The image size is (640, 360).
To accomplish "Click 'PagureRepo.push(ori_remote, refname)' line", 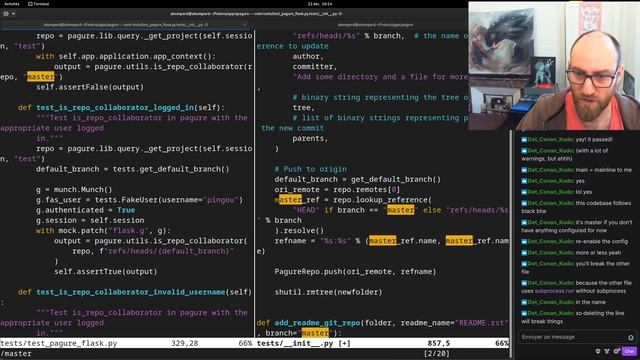I will click(x=355, y=271).
